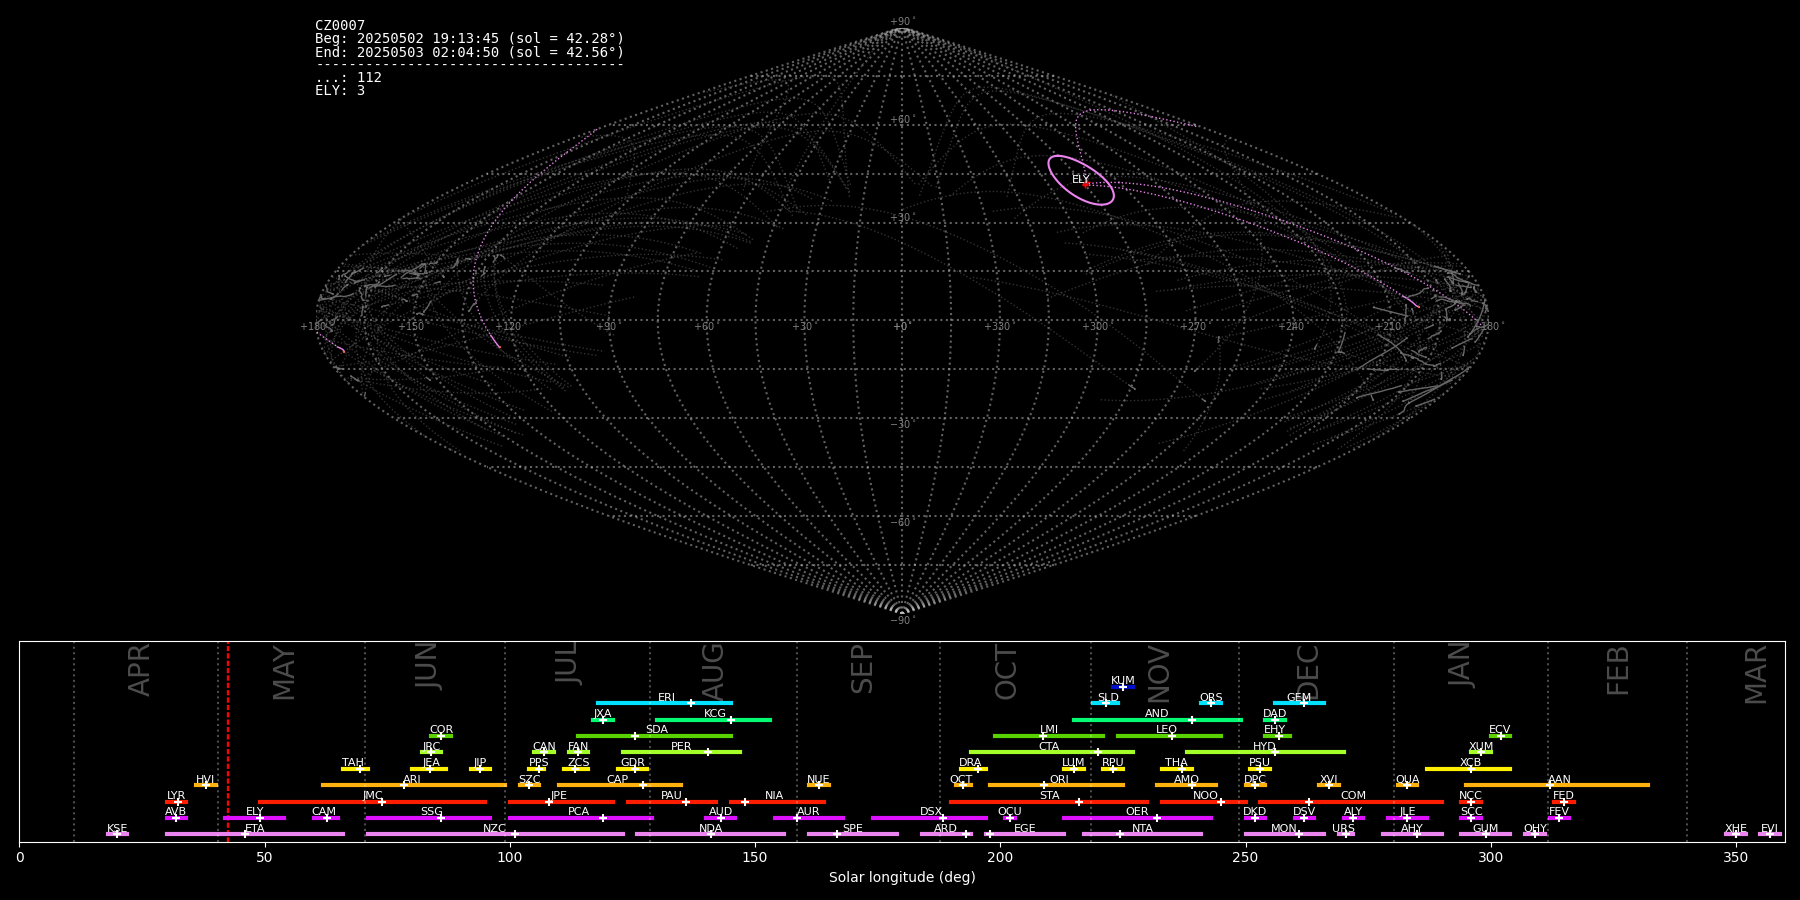Click the +300 longitude label on the sky map
The image size is (1800, 900).
(x=1095, y=327)
